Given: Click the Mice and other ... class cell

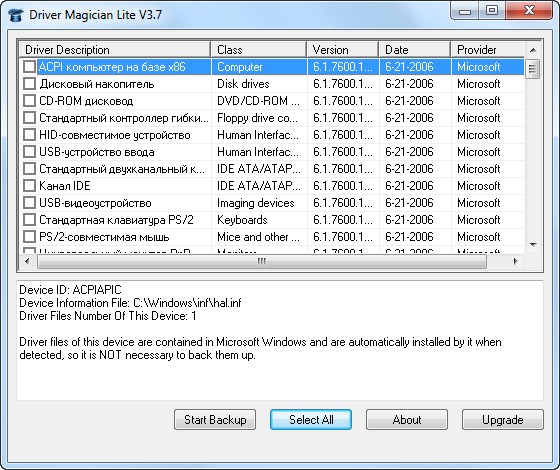Looking at the screenshot, I should pos(258,237).
